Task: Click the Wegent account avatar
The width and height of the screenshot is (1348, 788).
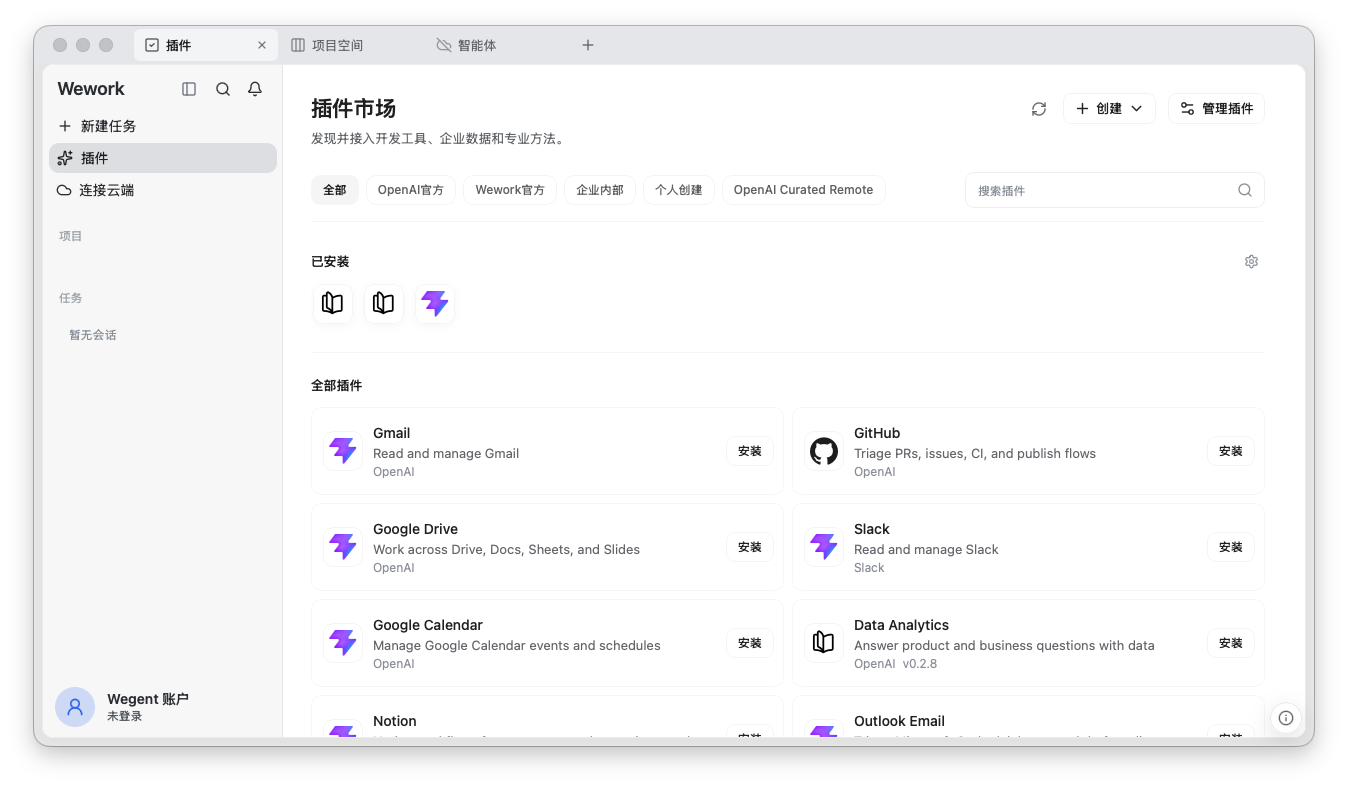Action: click(x=75, y=707)
